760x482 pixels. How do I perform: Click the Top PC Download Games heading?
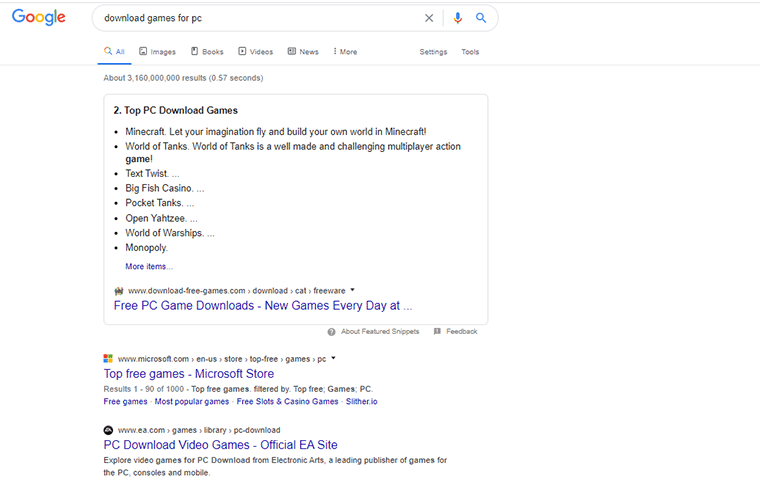[x=175, y=111]
